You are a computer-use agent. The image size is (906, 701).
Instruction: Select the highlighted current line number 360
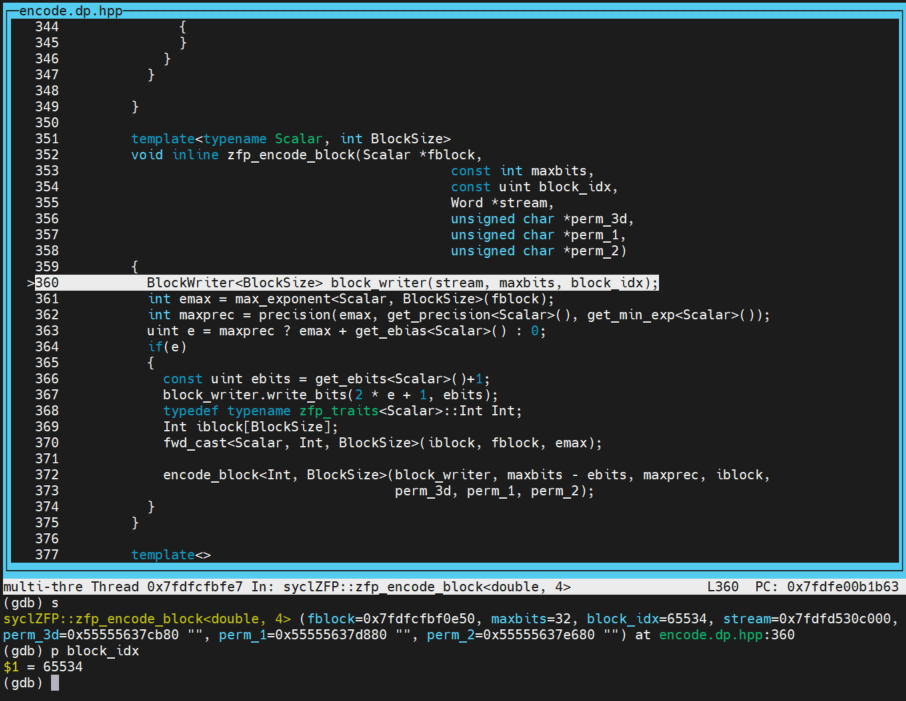47,283
